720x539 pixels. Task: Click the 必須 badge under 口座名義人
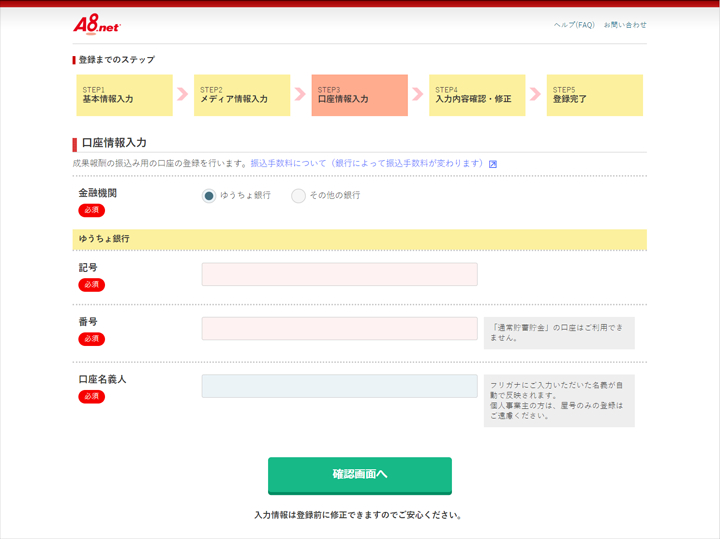[91, 397]
